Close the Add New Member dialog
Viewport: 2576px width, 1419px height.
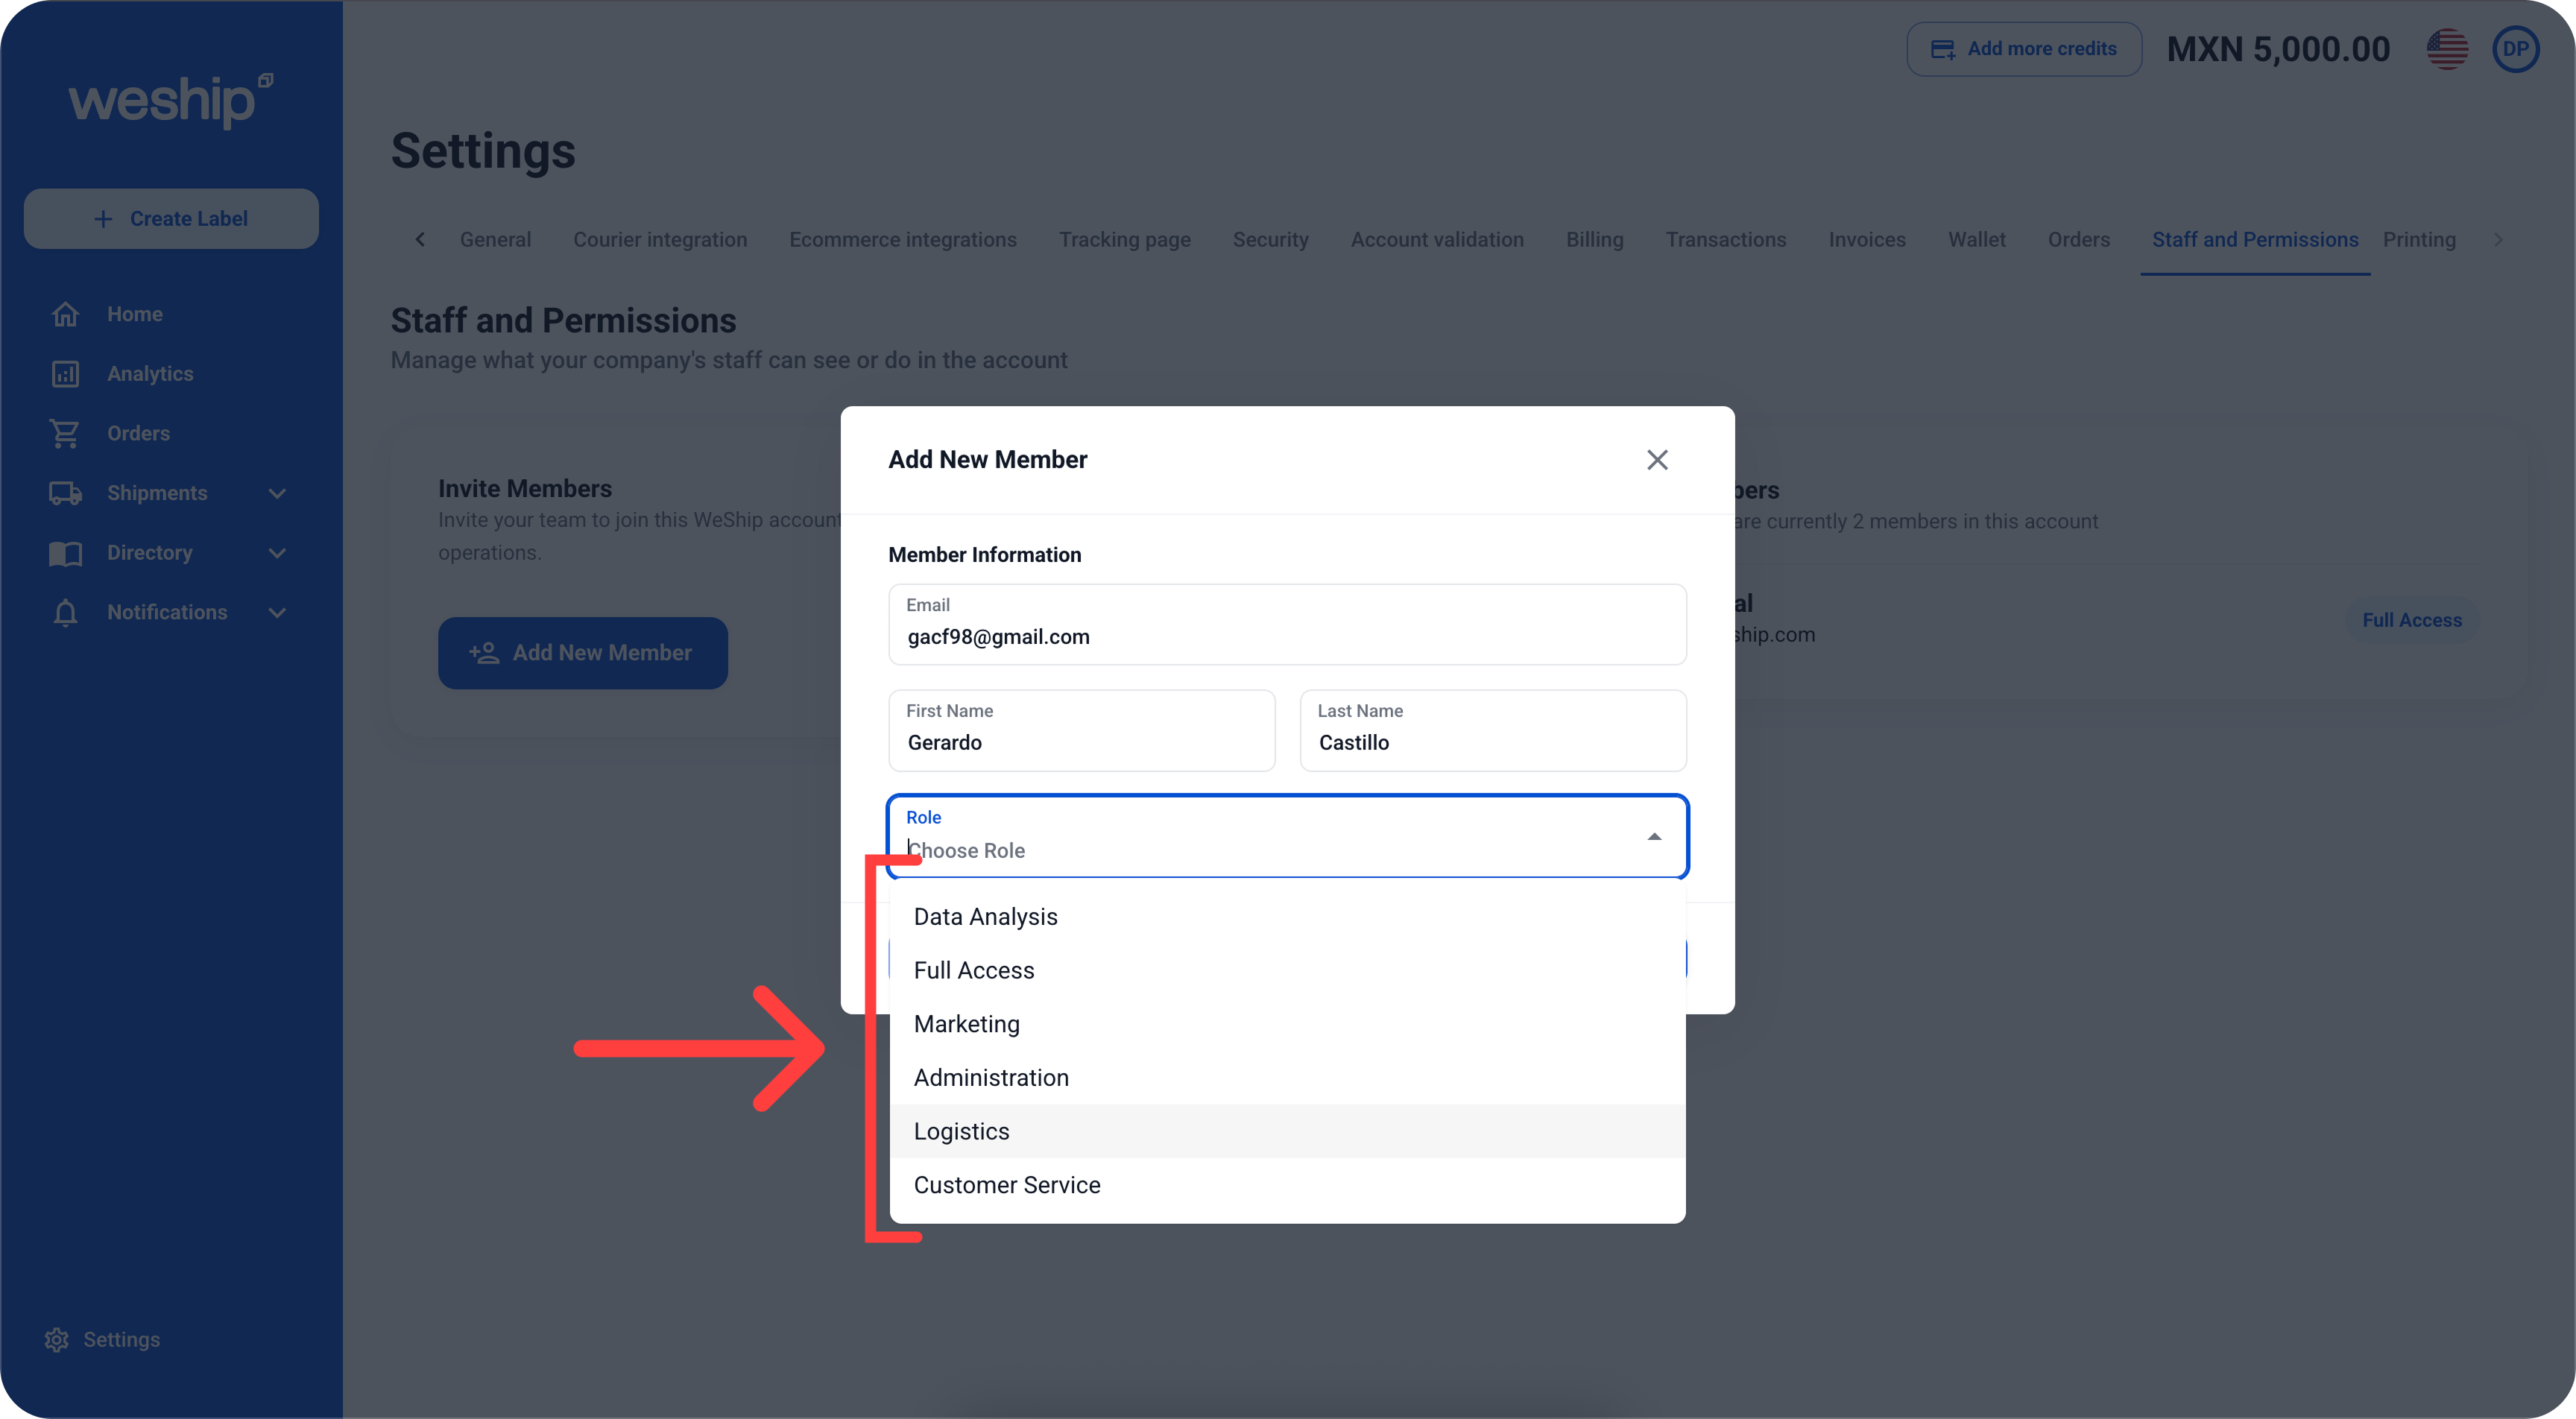click(1657, 460)
